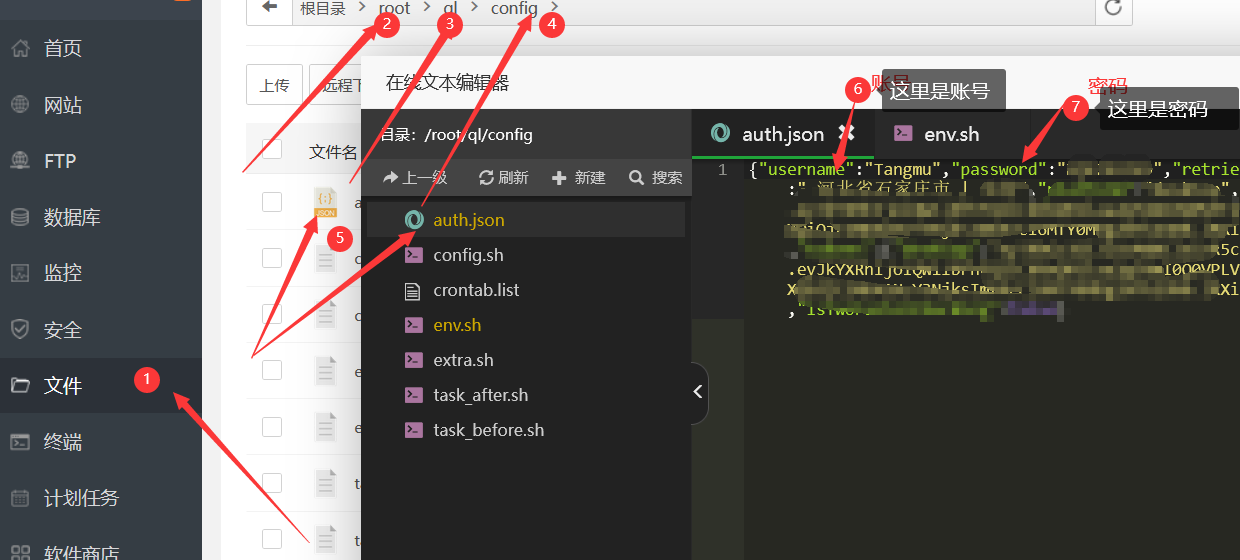The height and width of the screenshot is (560, 1240).
Task: Click the 终端 terminal icon
Action: 20,441
